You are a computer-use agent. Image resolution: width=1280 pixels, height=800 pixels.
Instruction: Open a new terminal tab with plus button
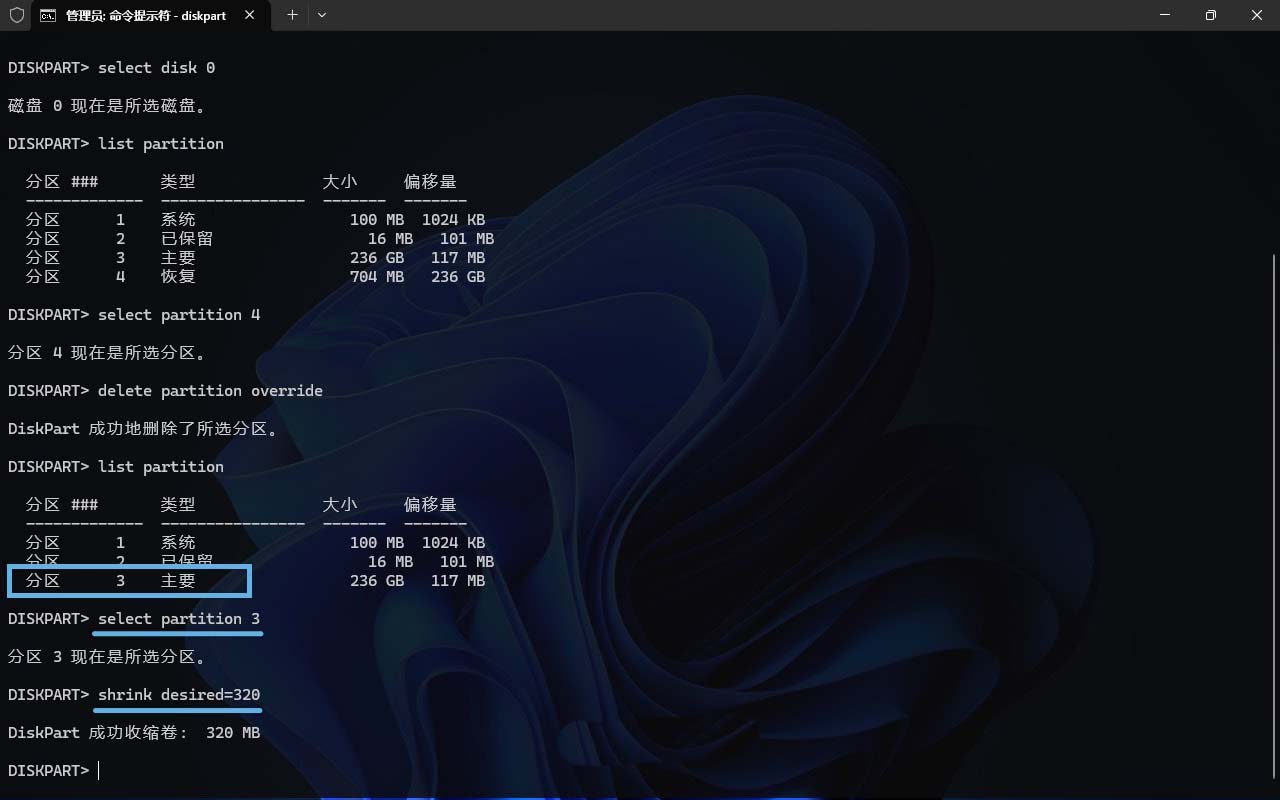coord(292,15)
